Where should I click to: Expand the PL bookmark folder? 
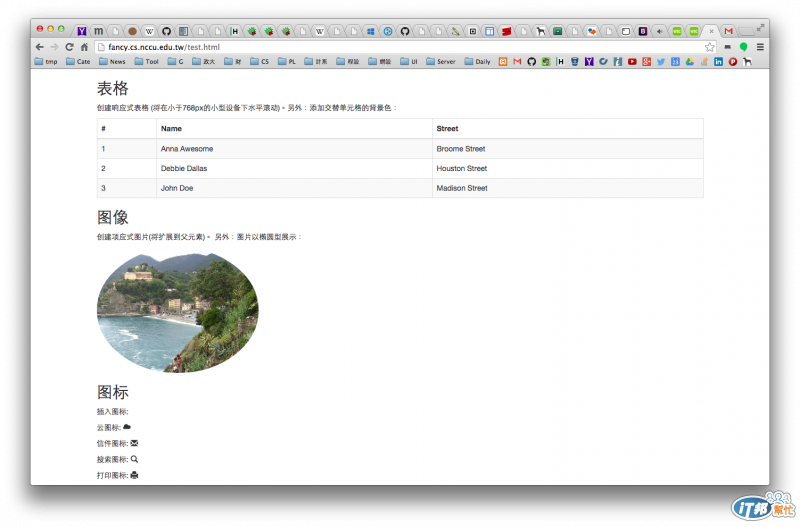pos(287,62)
